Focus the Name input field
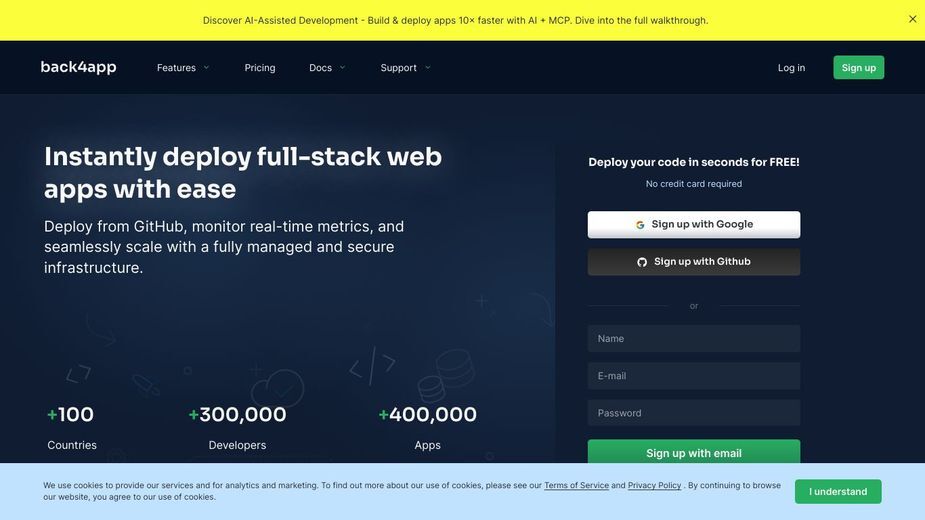The width and height of the screenshot is (925, 520). click(694, 339)
